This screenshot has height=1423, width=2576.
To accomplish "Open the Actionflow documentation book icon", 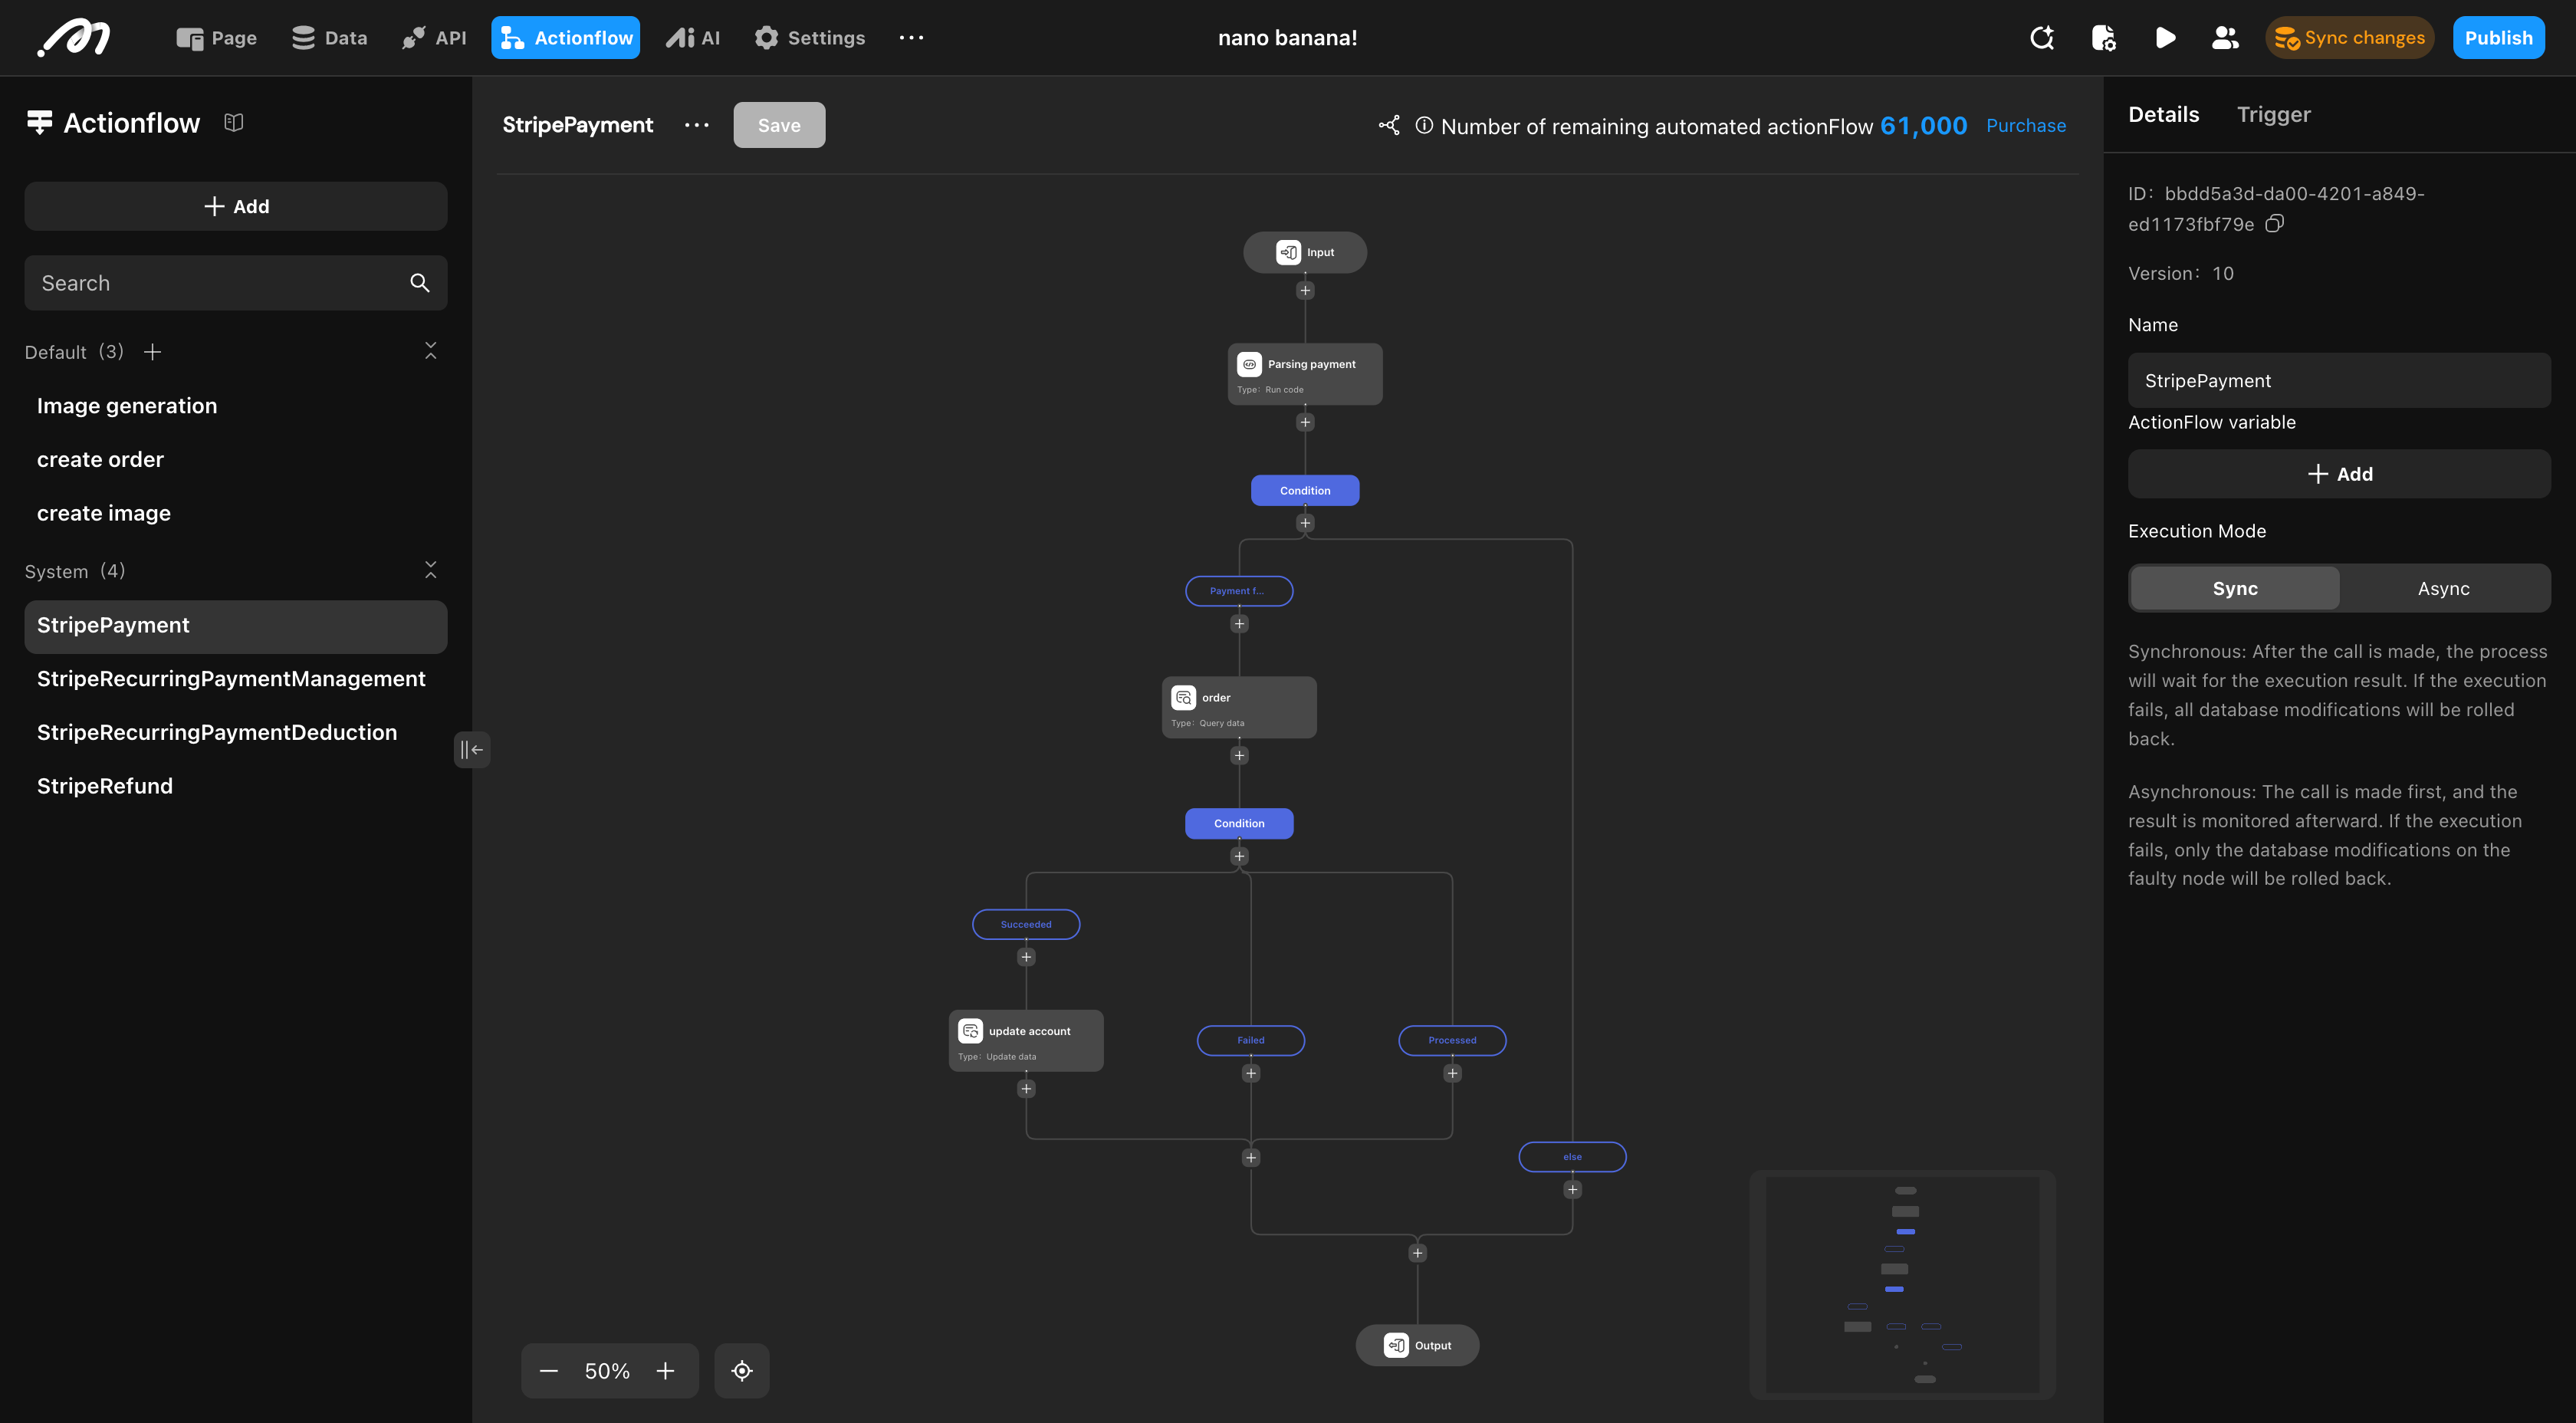I will coord(234,123).
